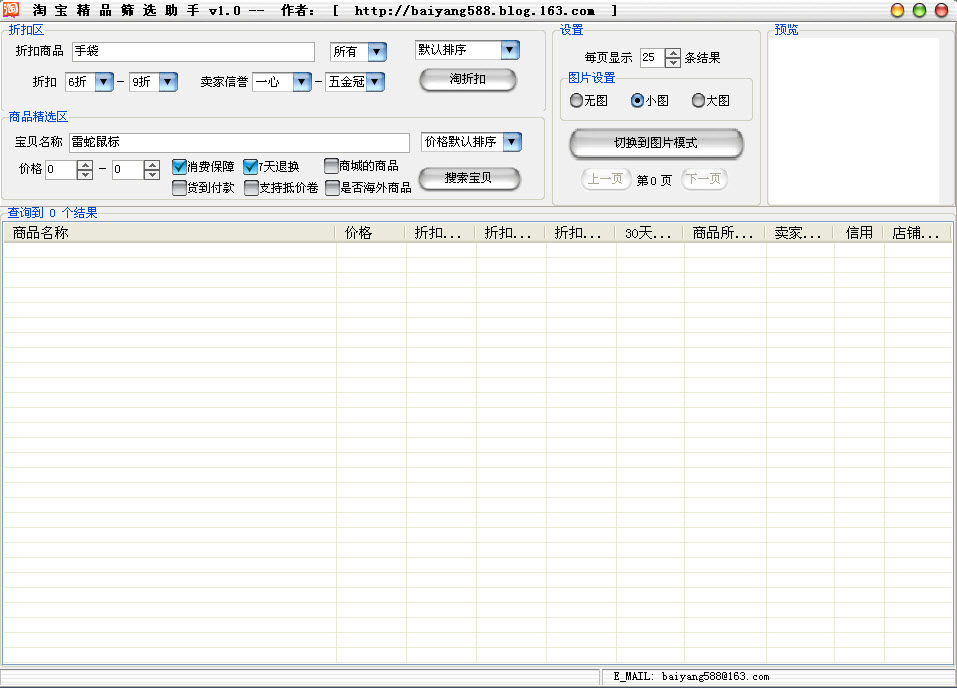Image resolution: width=957 pixels, height=688 pixels.
Task: Open the 6折 minimum discount dropdown
Action: pyautogui.click(x=103, y=82)
